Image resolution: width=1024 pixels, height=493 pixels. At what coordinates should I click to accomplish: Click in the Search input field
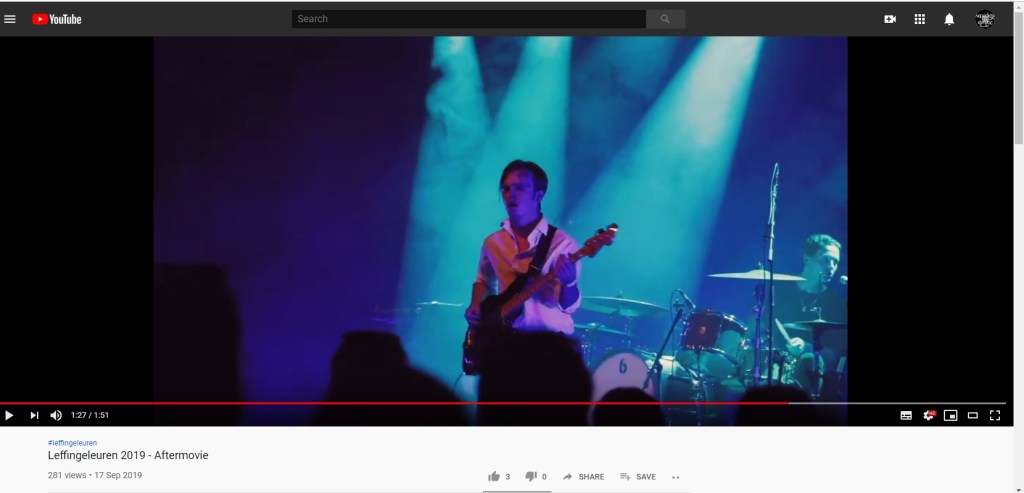tap(468, 19)
